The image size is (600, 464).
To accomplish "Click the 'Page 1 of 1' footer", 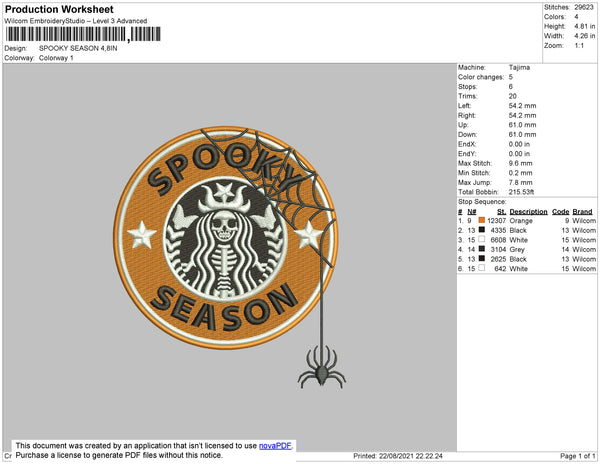I will click(x=578, y=456).
